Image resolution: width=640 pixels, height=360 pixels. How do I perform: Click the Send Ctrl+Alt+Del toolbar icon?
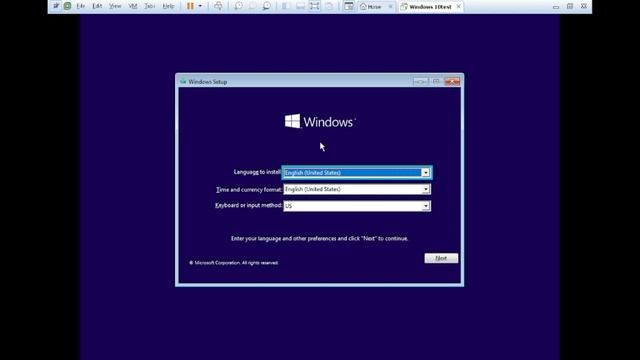218,6
